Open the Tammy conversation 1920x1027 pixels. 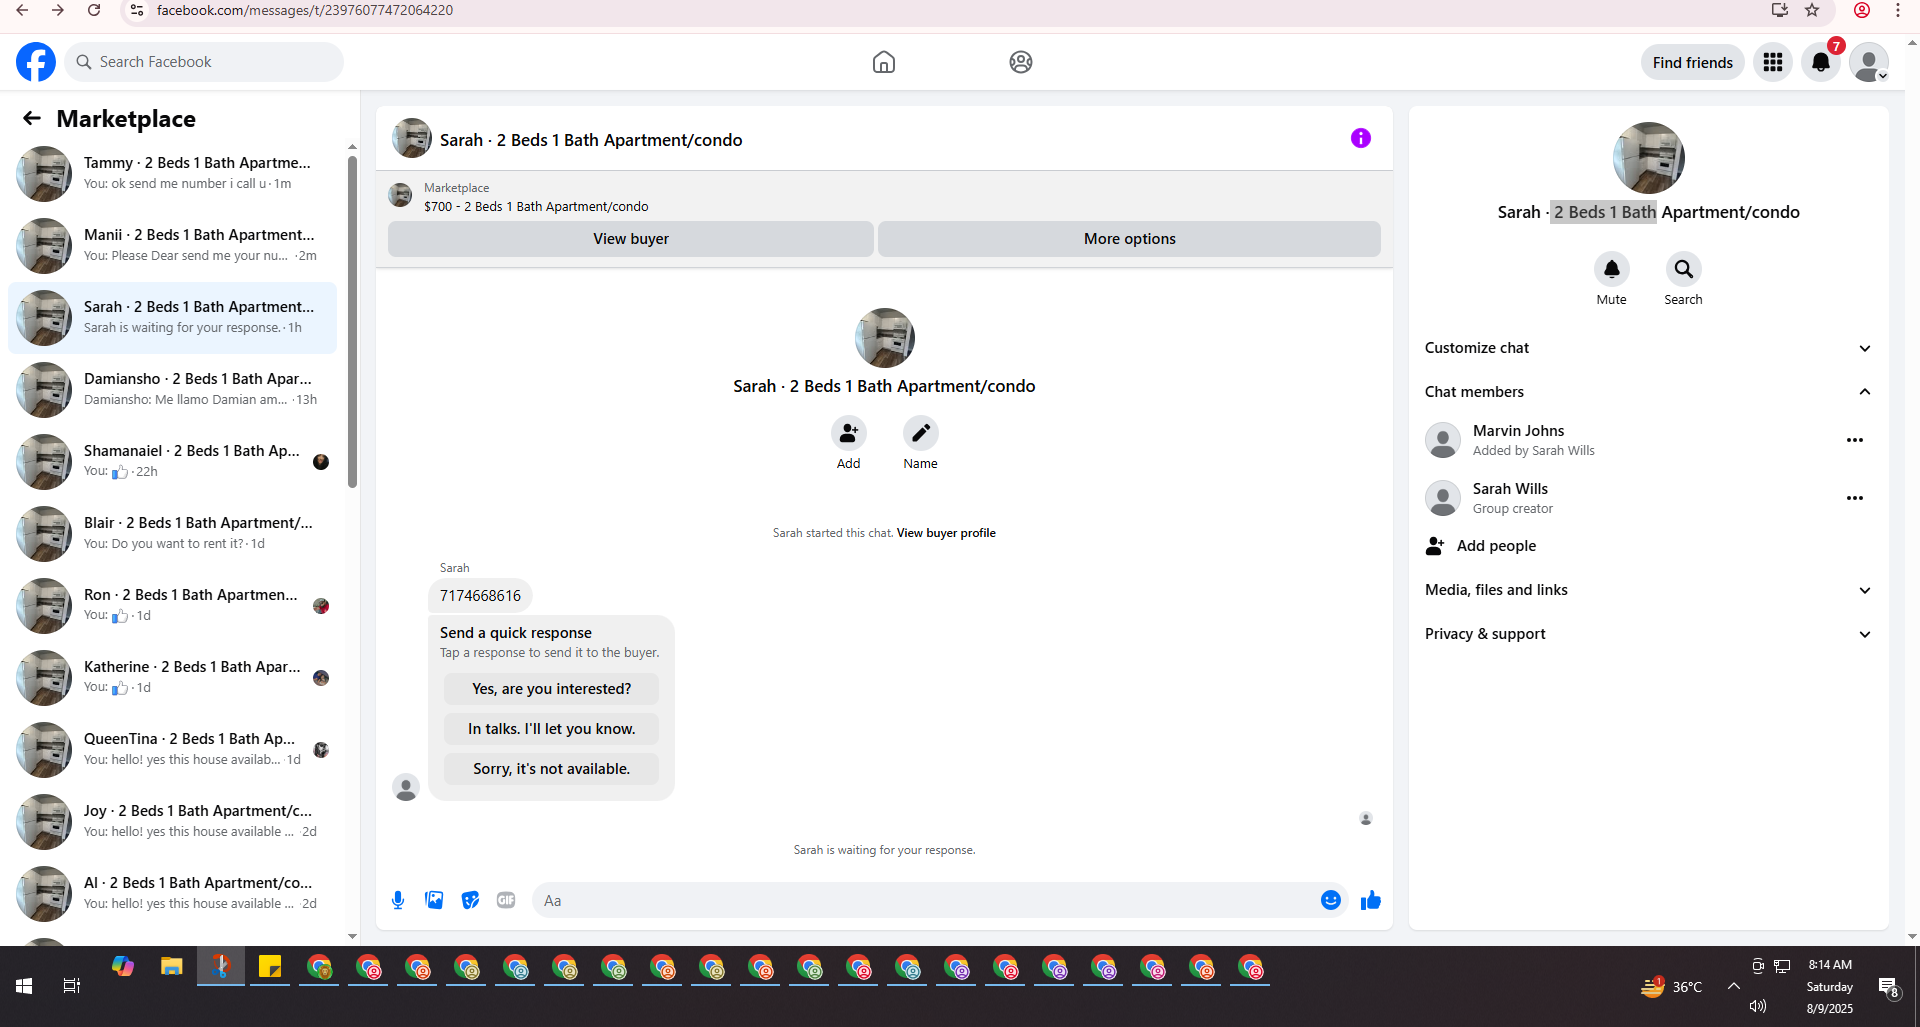click(173, 174)
